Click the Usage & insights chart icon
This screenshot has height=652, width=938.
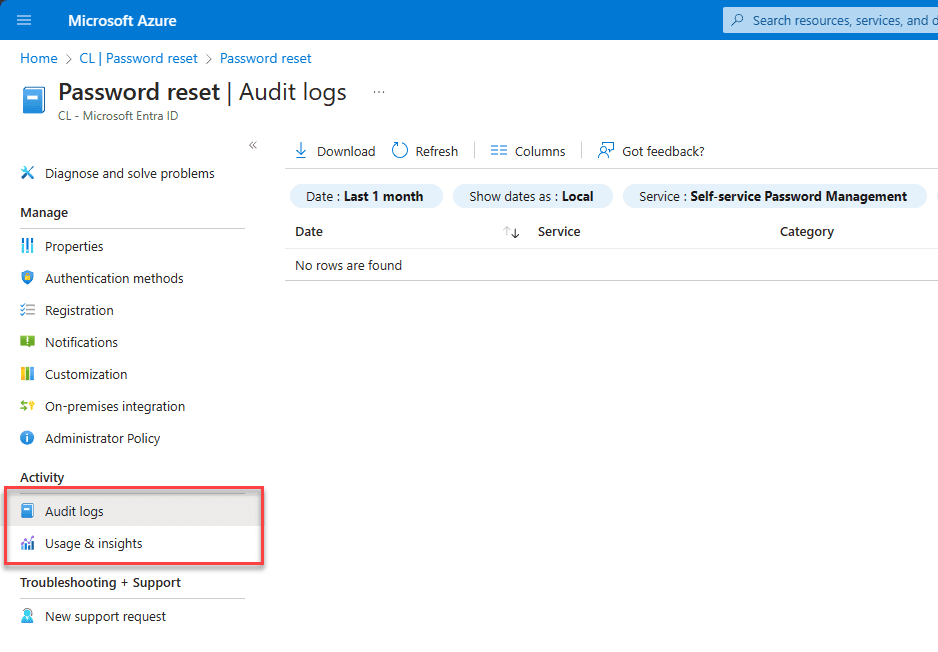(28, 543)
